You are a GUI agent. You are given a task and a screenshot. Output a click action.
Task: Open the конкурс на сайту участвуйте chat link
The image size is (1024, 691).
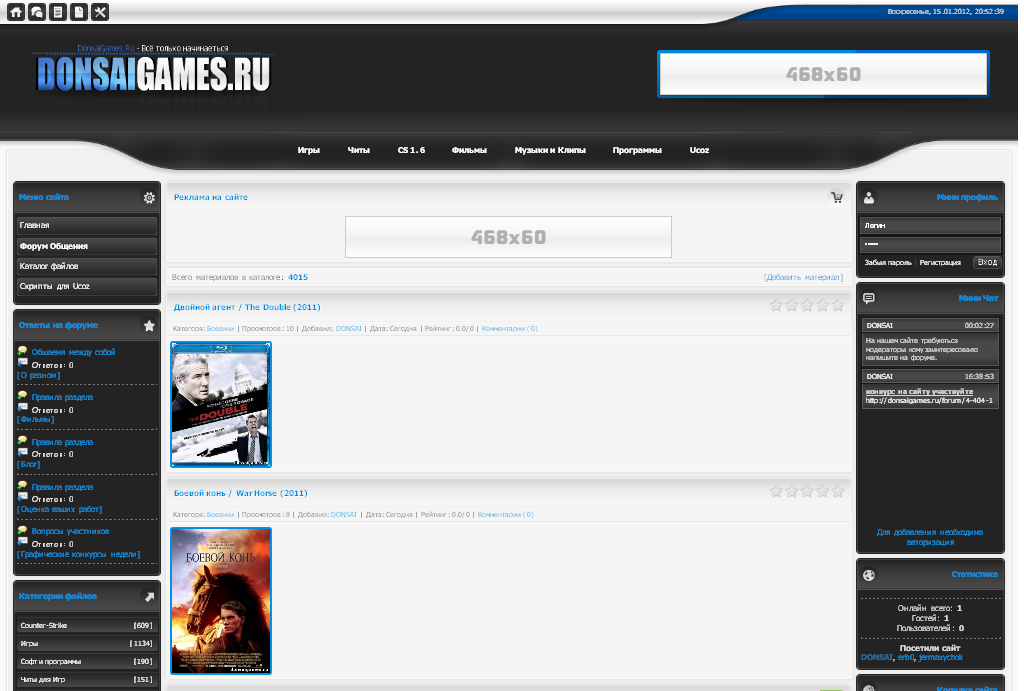pyautogui.click(x=919, y=392)
